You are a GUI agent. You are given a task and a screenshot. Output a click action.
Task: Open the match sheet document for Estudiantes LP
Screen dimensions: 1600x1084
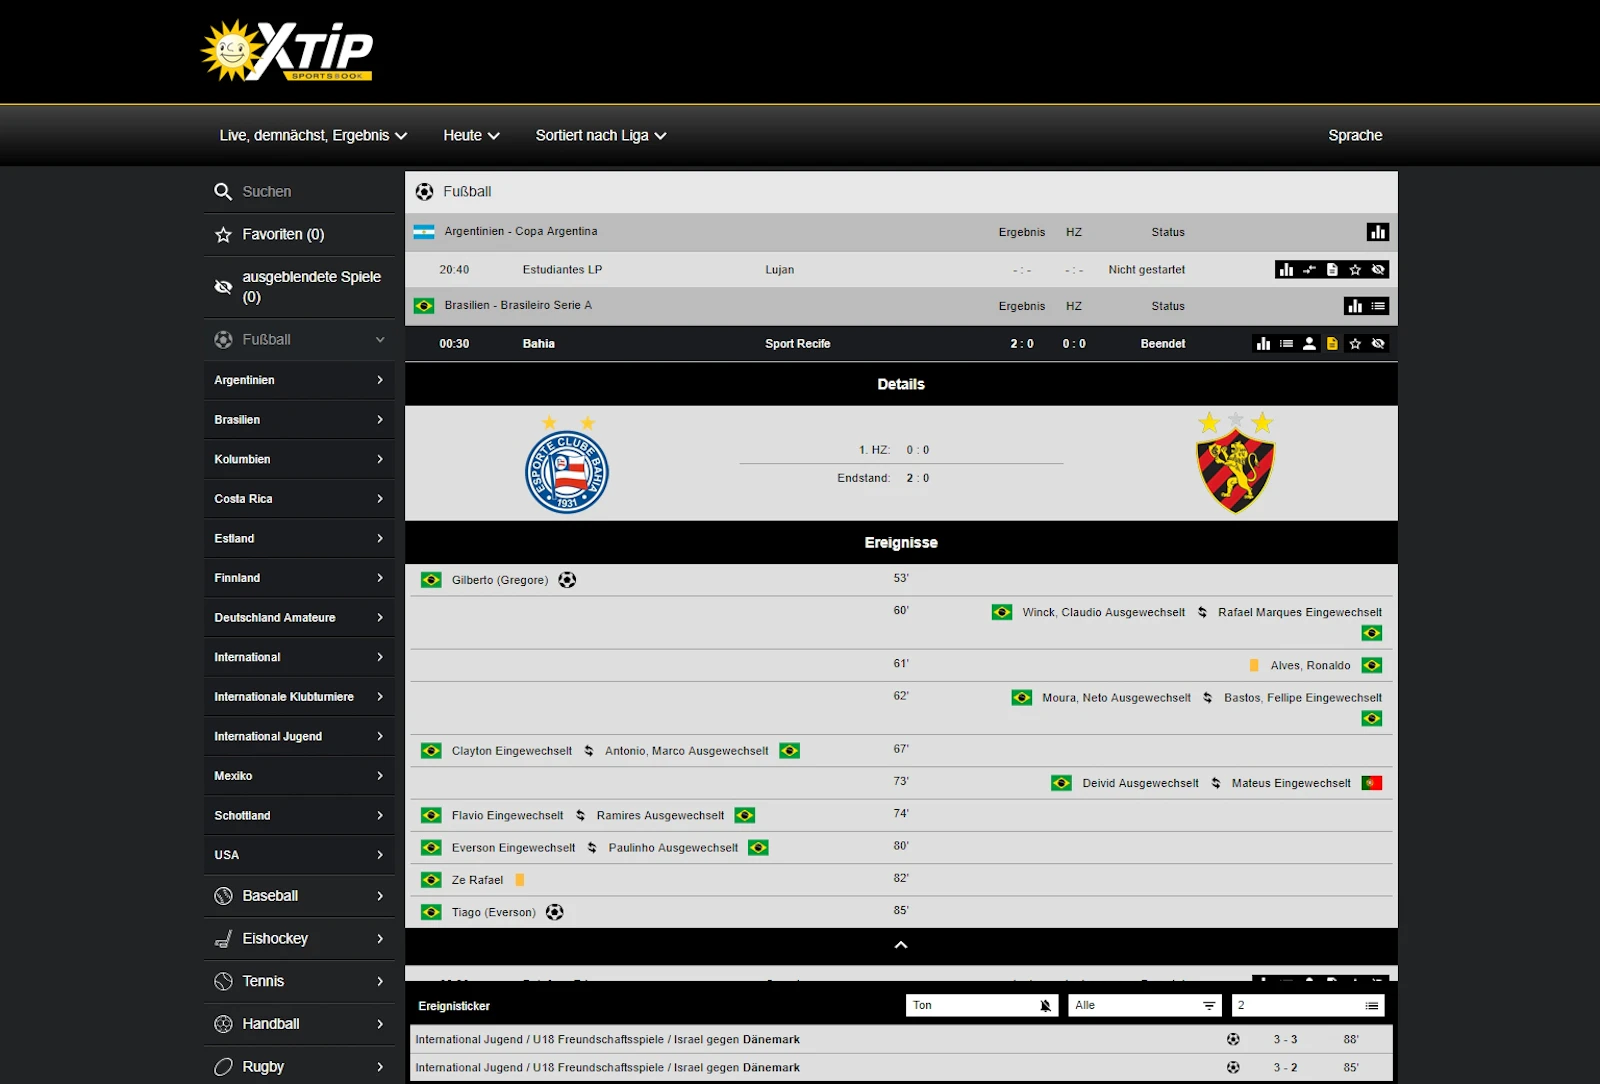(1332, 269)
